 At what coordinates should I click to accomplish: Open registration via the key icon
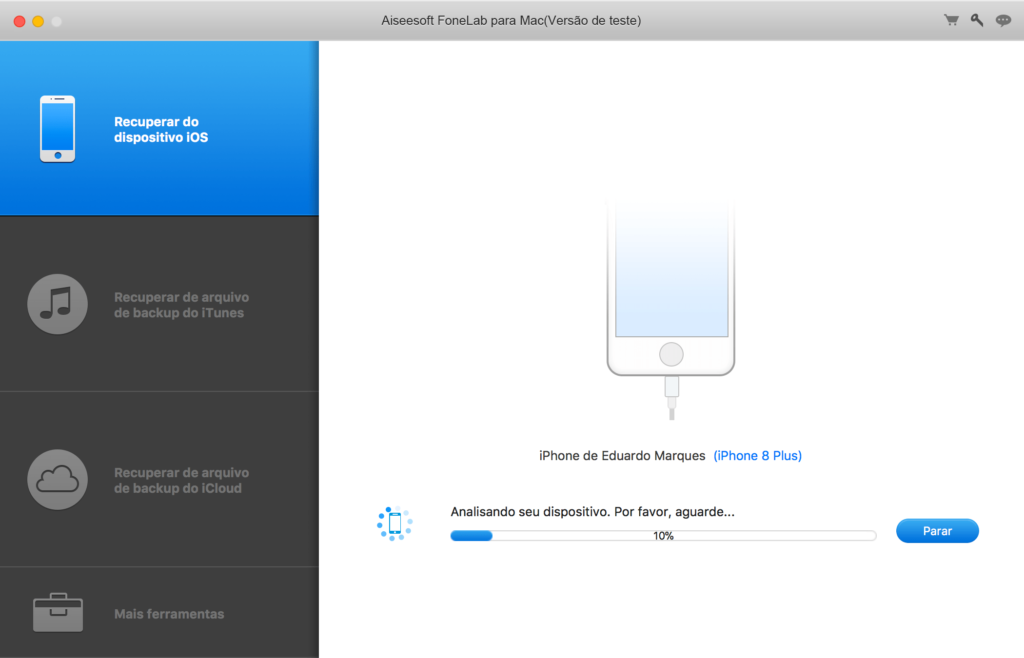(x=977, y=20)
